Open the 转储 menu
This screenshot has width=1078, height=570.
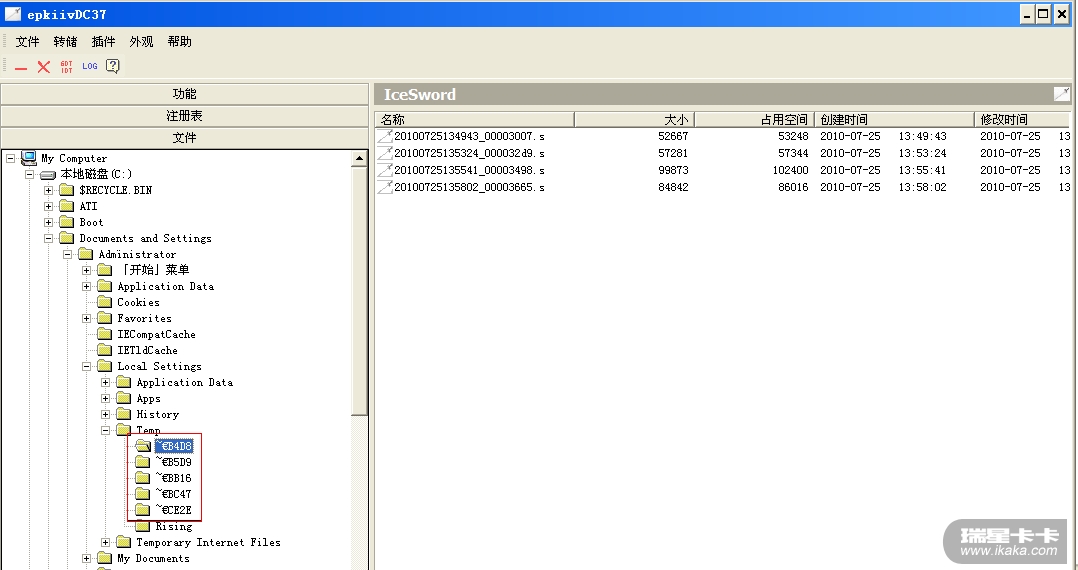coord(65,42)
